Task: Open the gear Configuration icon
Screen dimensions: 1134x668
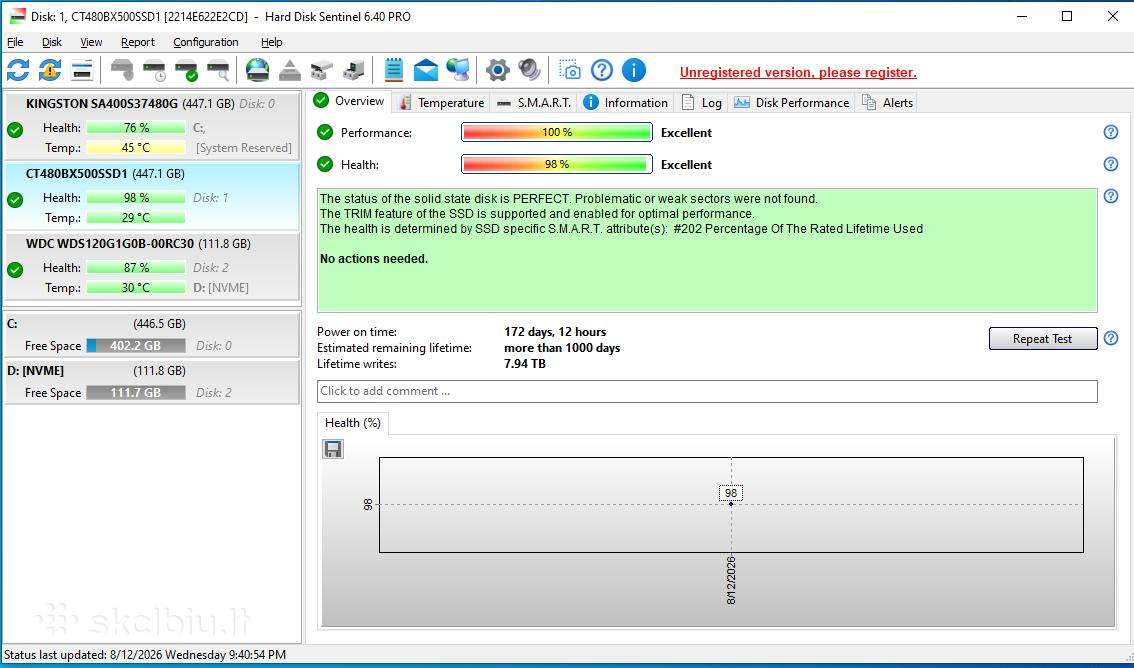Action: (x=498, y=70)
